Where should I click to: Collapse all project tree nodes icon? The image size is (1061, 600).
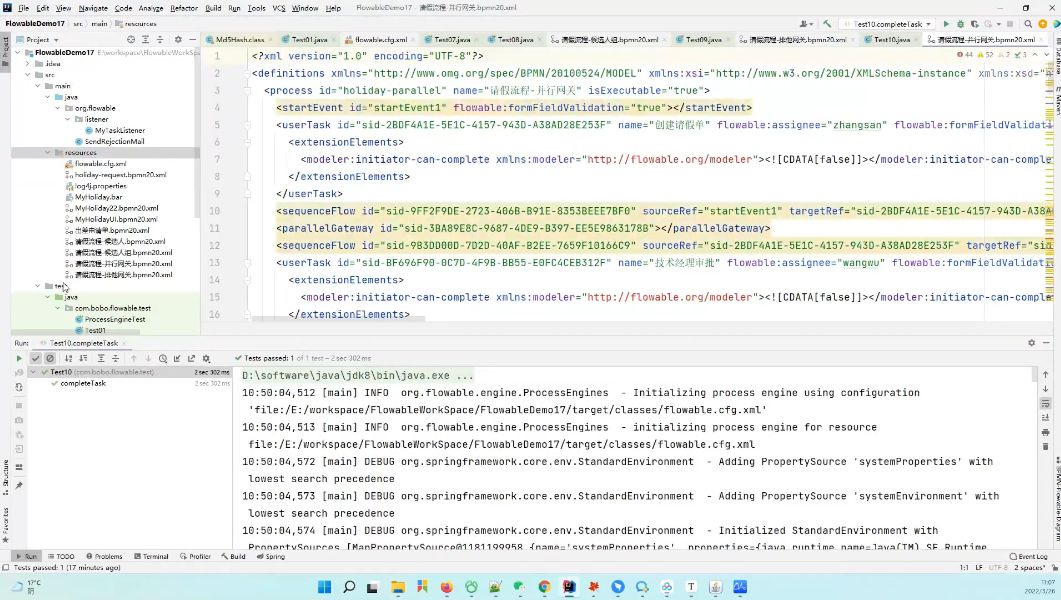point(160,40)
